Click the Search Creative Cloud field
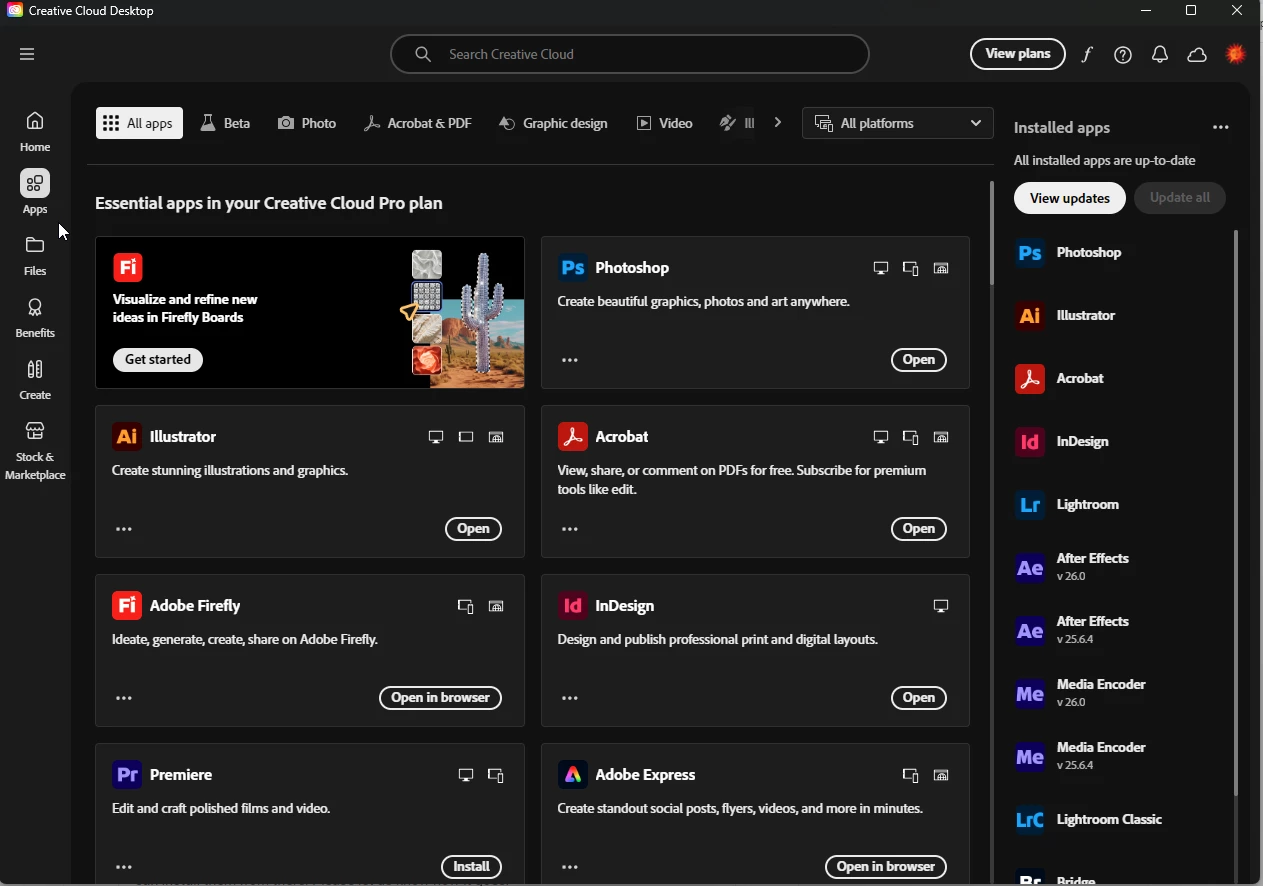Viewport: 1263px width, 886px height. (630, 54)
